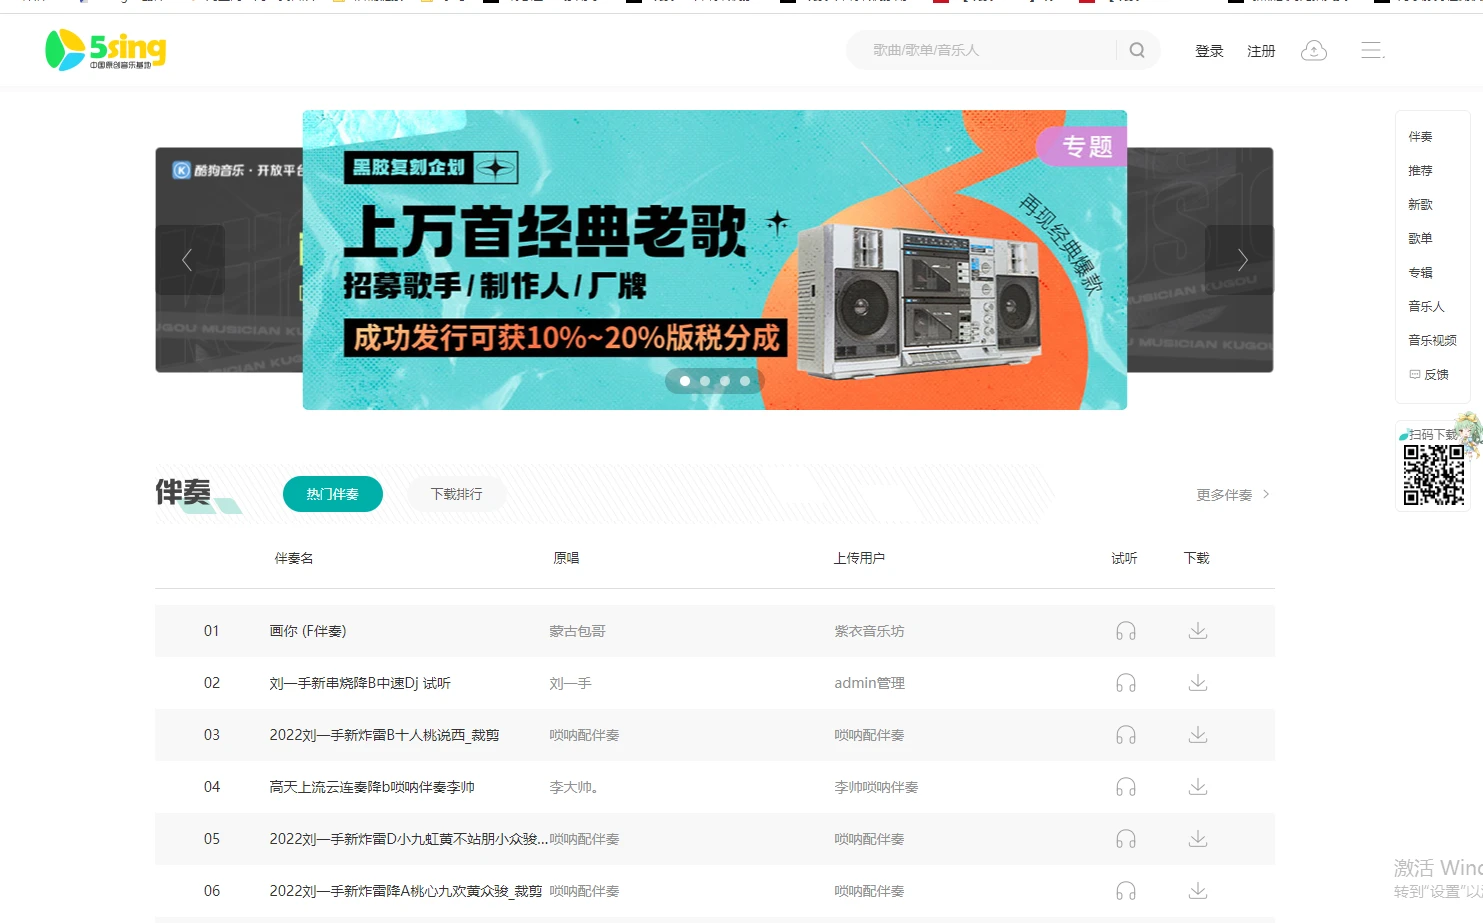Open uploader admin管理
Viewport: 1483px width, 923px height.
pos(869,683)
